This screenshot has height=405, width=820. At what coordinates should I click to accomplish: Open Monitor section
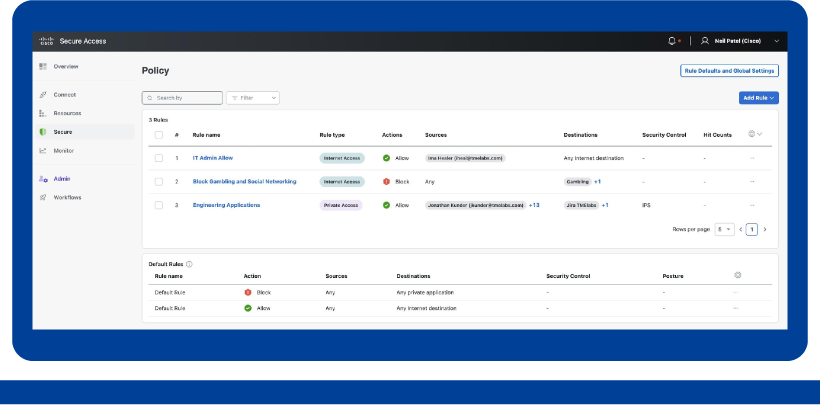[x=64, y=151]
